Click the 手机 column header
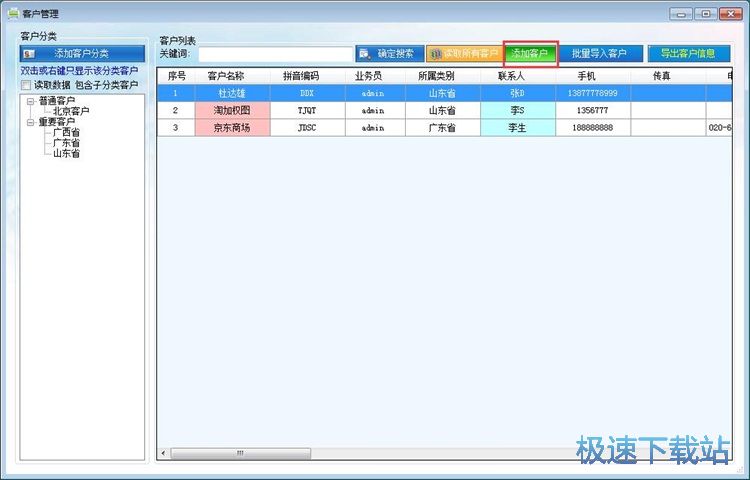This screenshot has height=480, width=750. point(593,76)
